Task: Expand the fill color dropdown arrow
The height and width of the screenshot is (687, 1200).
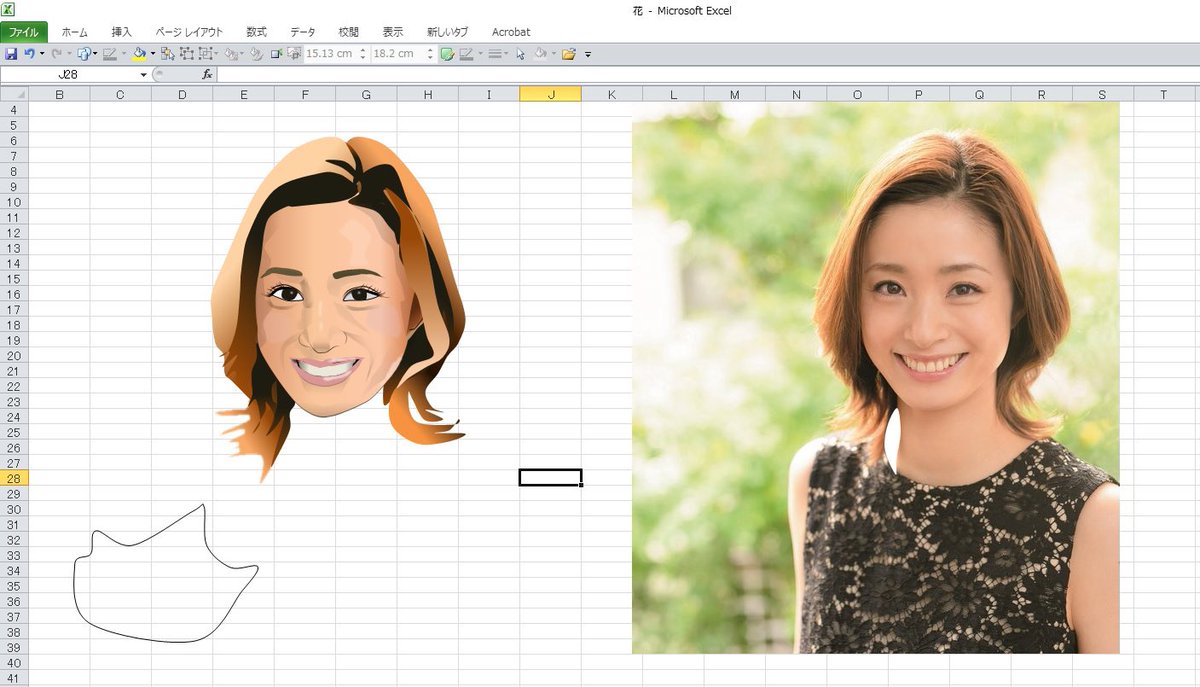Action: tap(152, 54)
